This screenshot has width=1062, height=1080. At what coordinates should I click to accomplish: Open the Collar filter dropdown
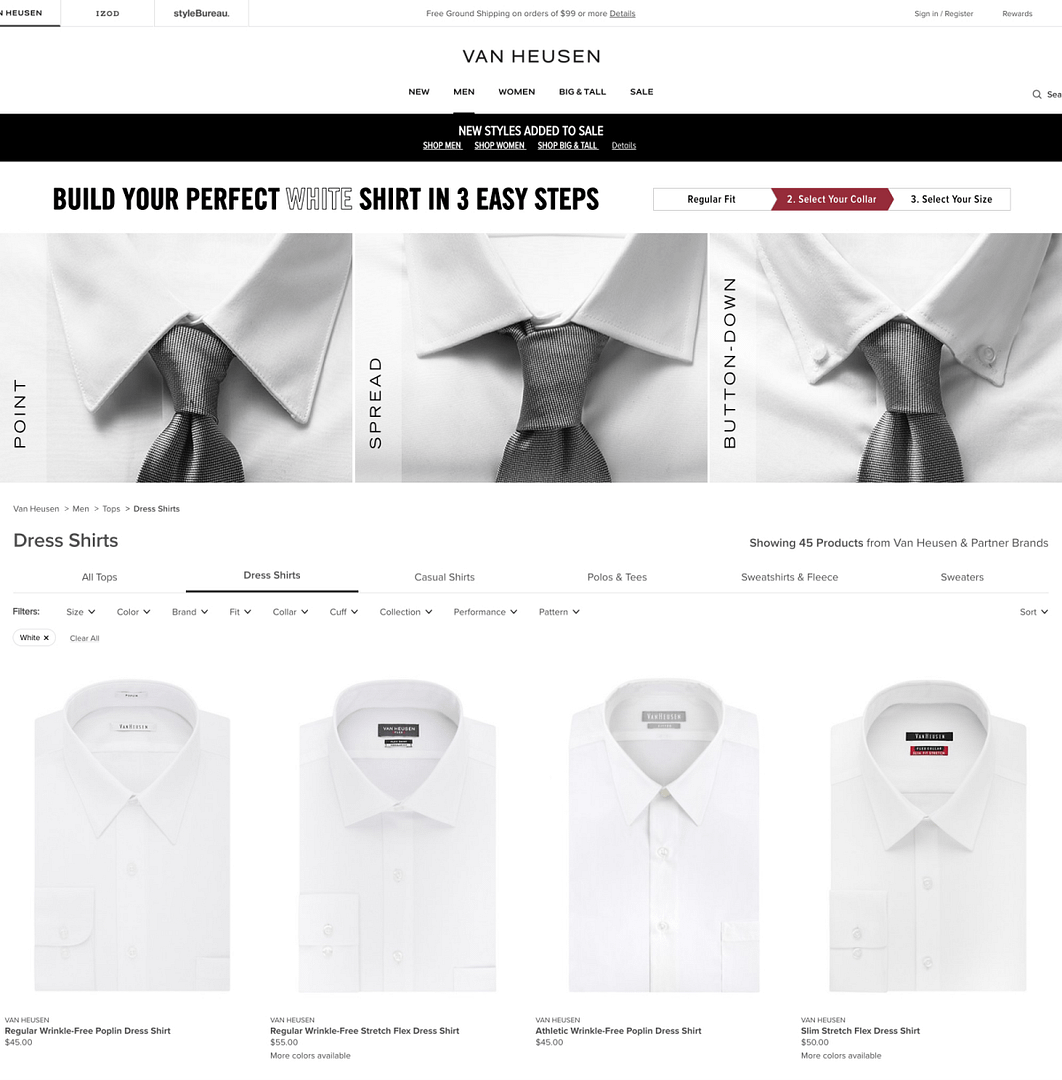(x=290, y=612)
